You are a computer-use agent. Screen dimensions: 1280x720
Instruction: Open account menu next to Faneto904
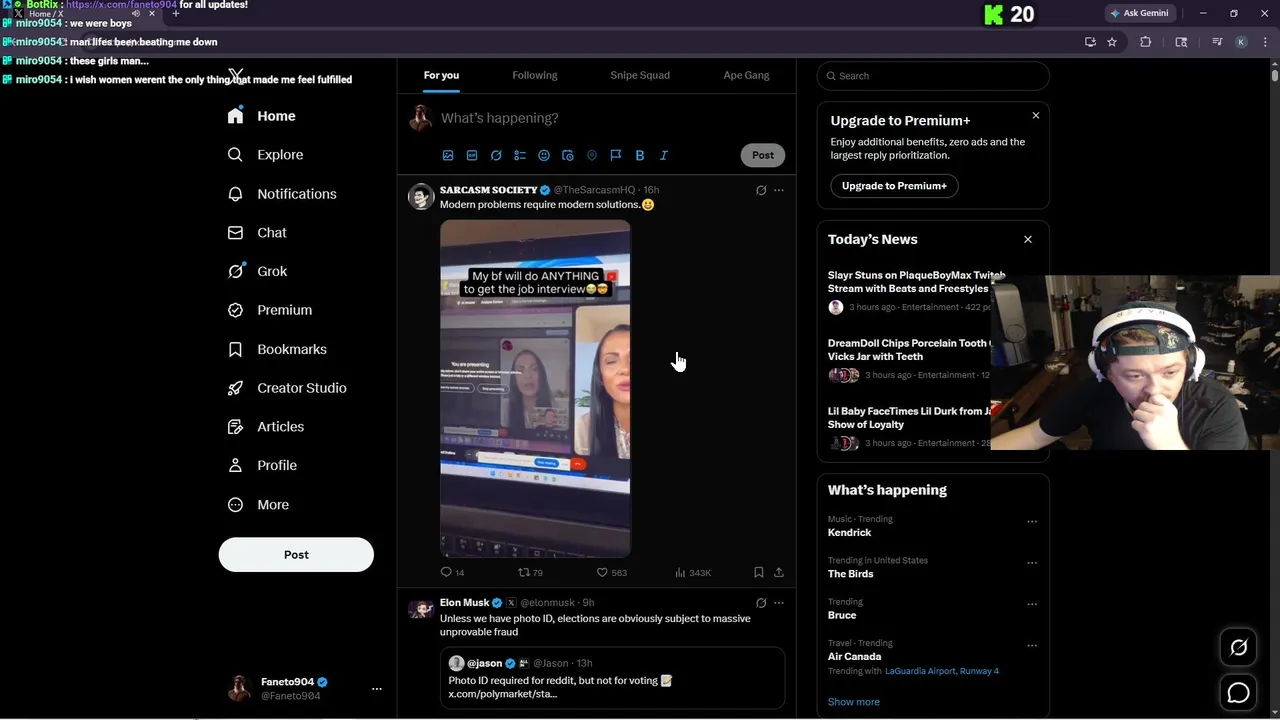(377, 689)
